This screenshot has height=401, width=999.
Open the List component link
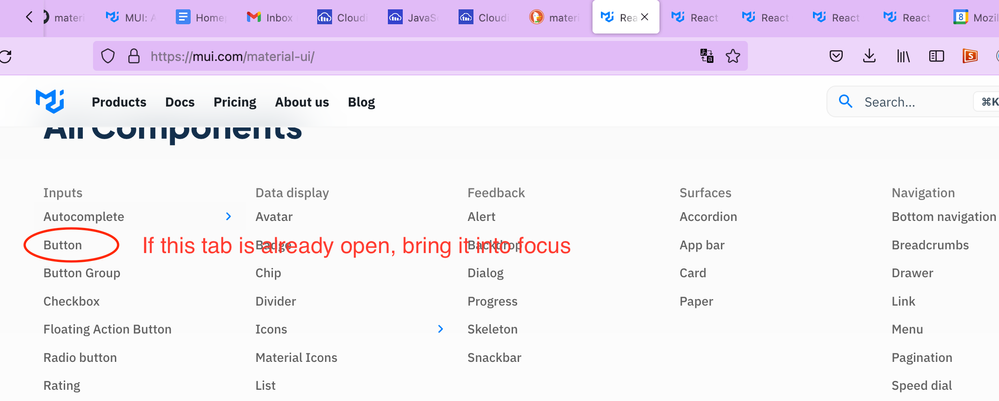point(266,385)
